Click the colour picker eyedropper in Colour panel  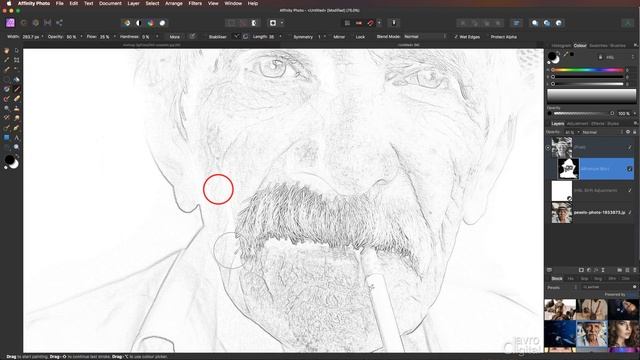click(x=566, y=54)
